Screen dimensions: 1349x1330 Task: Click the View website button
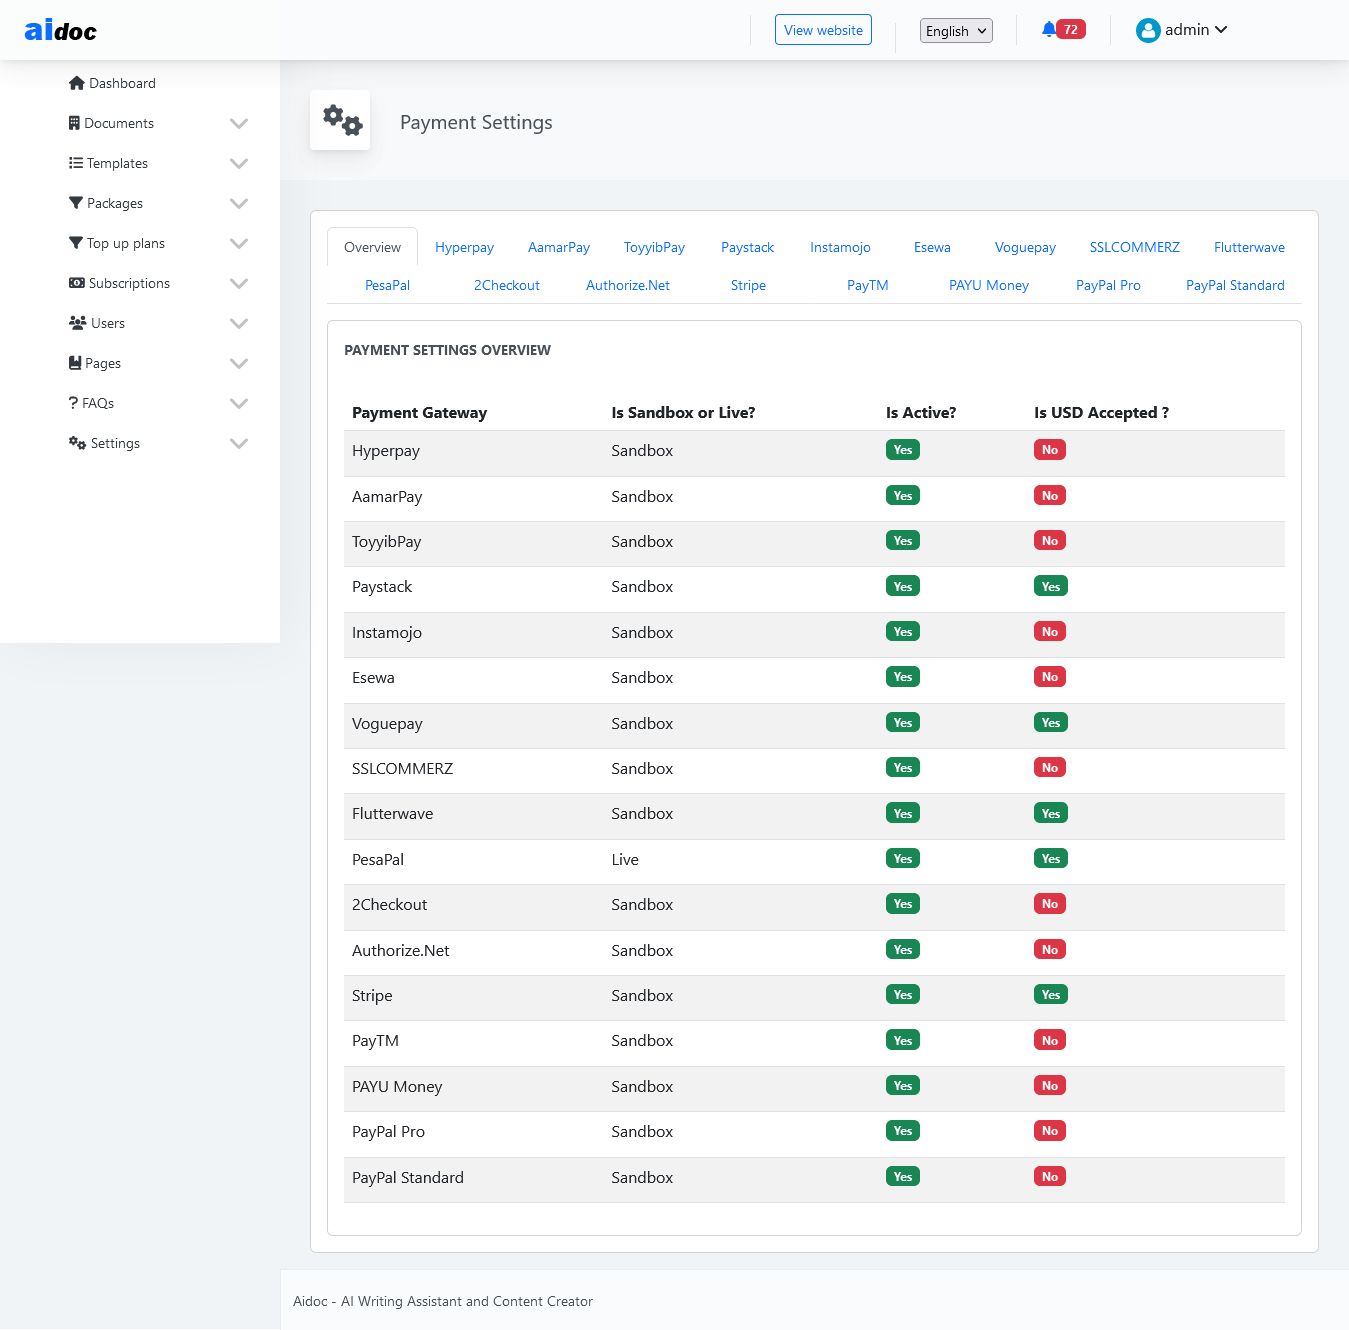(823, 30)
